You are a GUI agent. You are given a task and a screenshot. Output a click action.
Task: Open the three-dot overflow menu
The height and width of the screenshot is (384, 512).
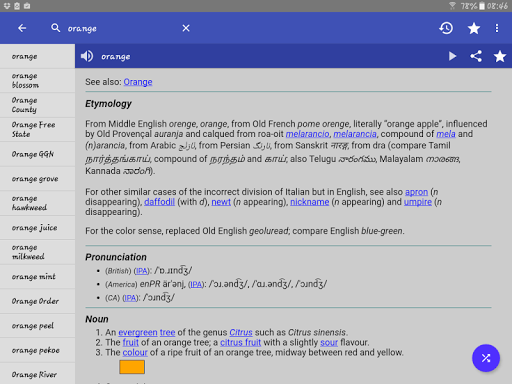pyautogui.click(x=497, y=28)
